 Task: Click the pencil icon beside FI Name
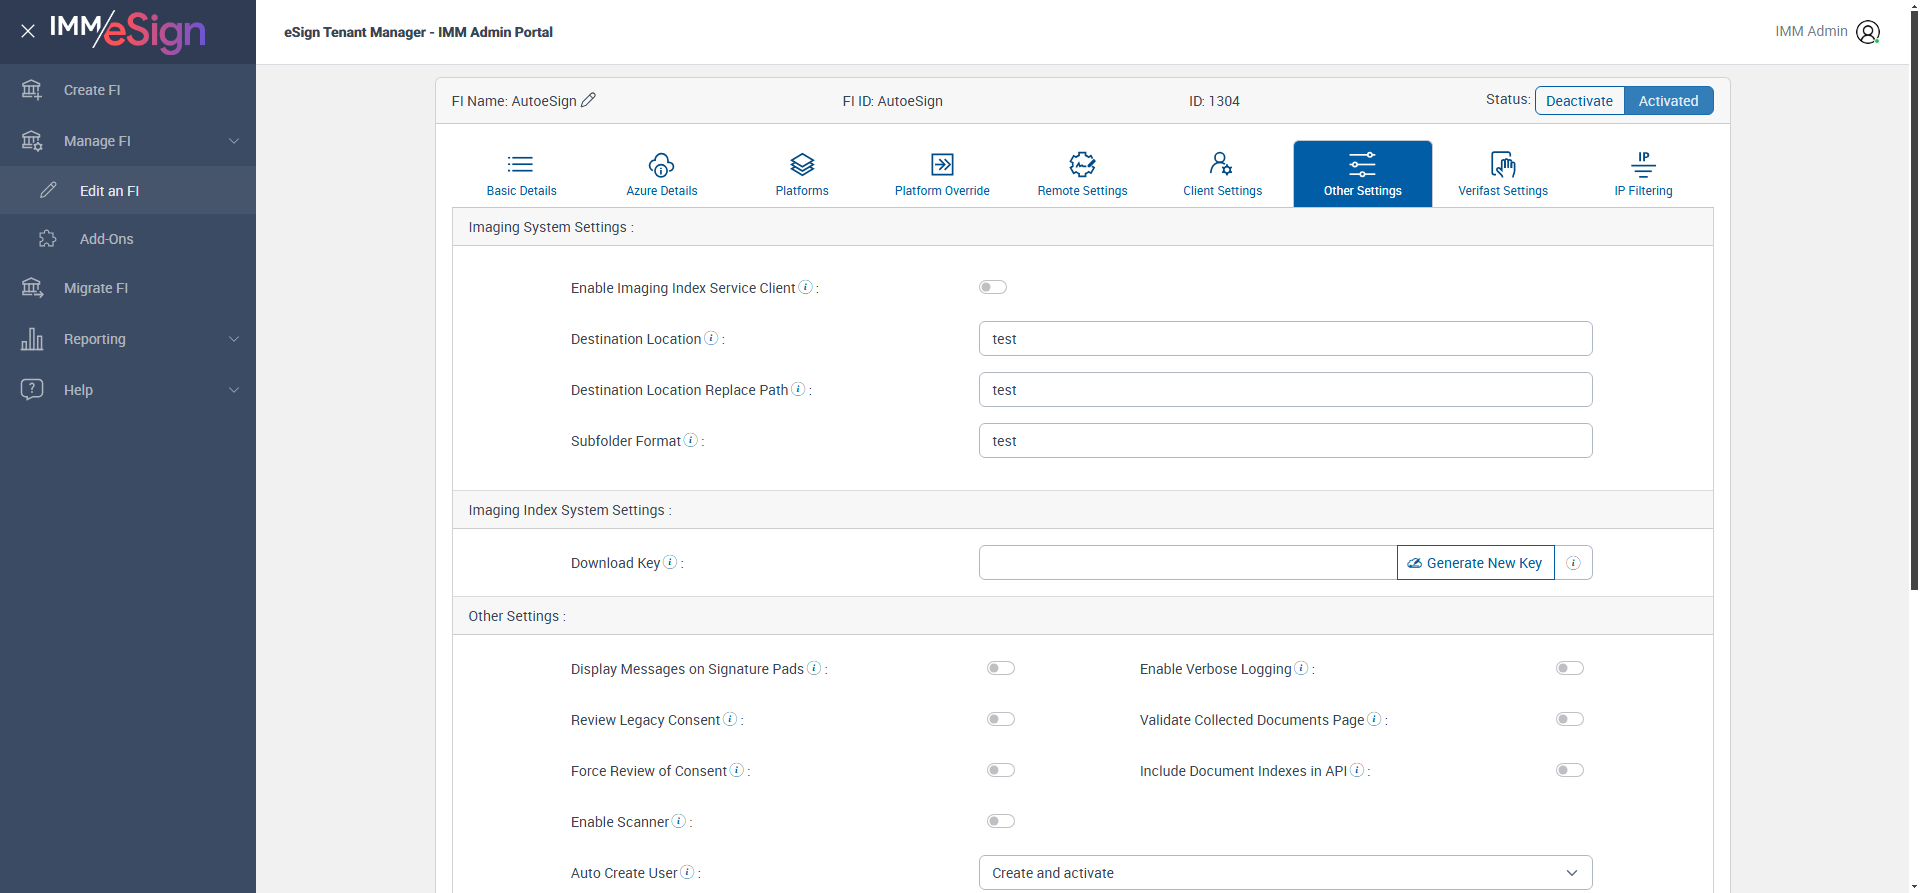[589, 100]
